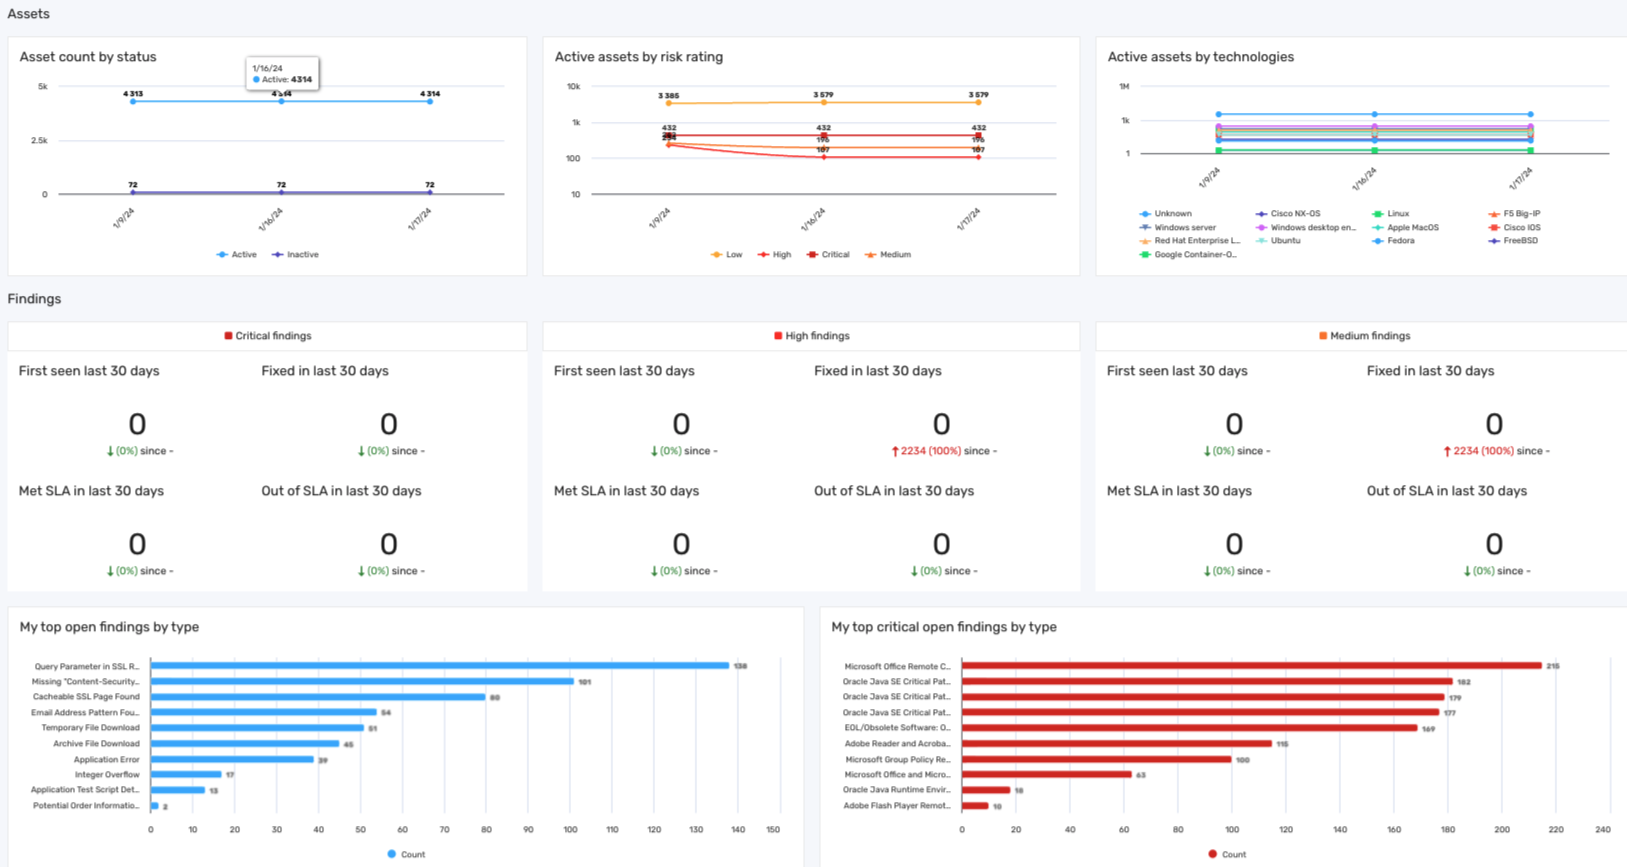Image resolution: width=1627 pixels, height=867 pixels.
Task: Click the Cisco IOS legend marker
Action: pyautogui.click(x=1494, y=228)
